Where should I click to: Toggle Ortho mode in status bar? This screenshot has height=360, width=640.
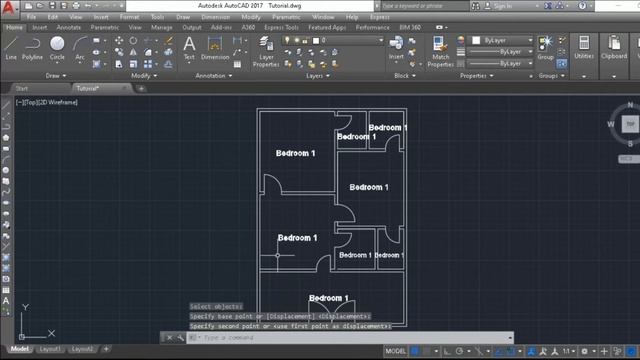coord(447,351)
